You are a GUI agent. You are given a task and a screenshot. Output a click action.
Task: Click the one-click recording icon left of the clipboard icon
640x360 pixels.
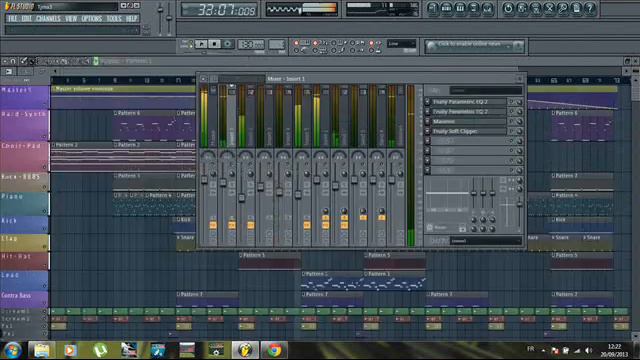(x=562, y=9)
